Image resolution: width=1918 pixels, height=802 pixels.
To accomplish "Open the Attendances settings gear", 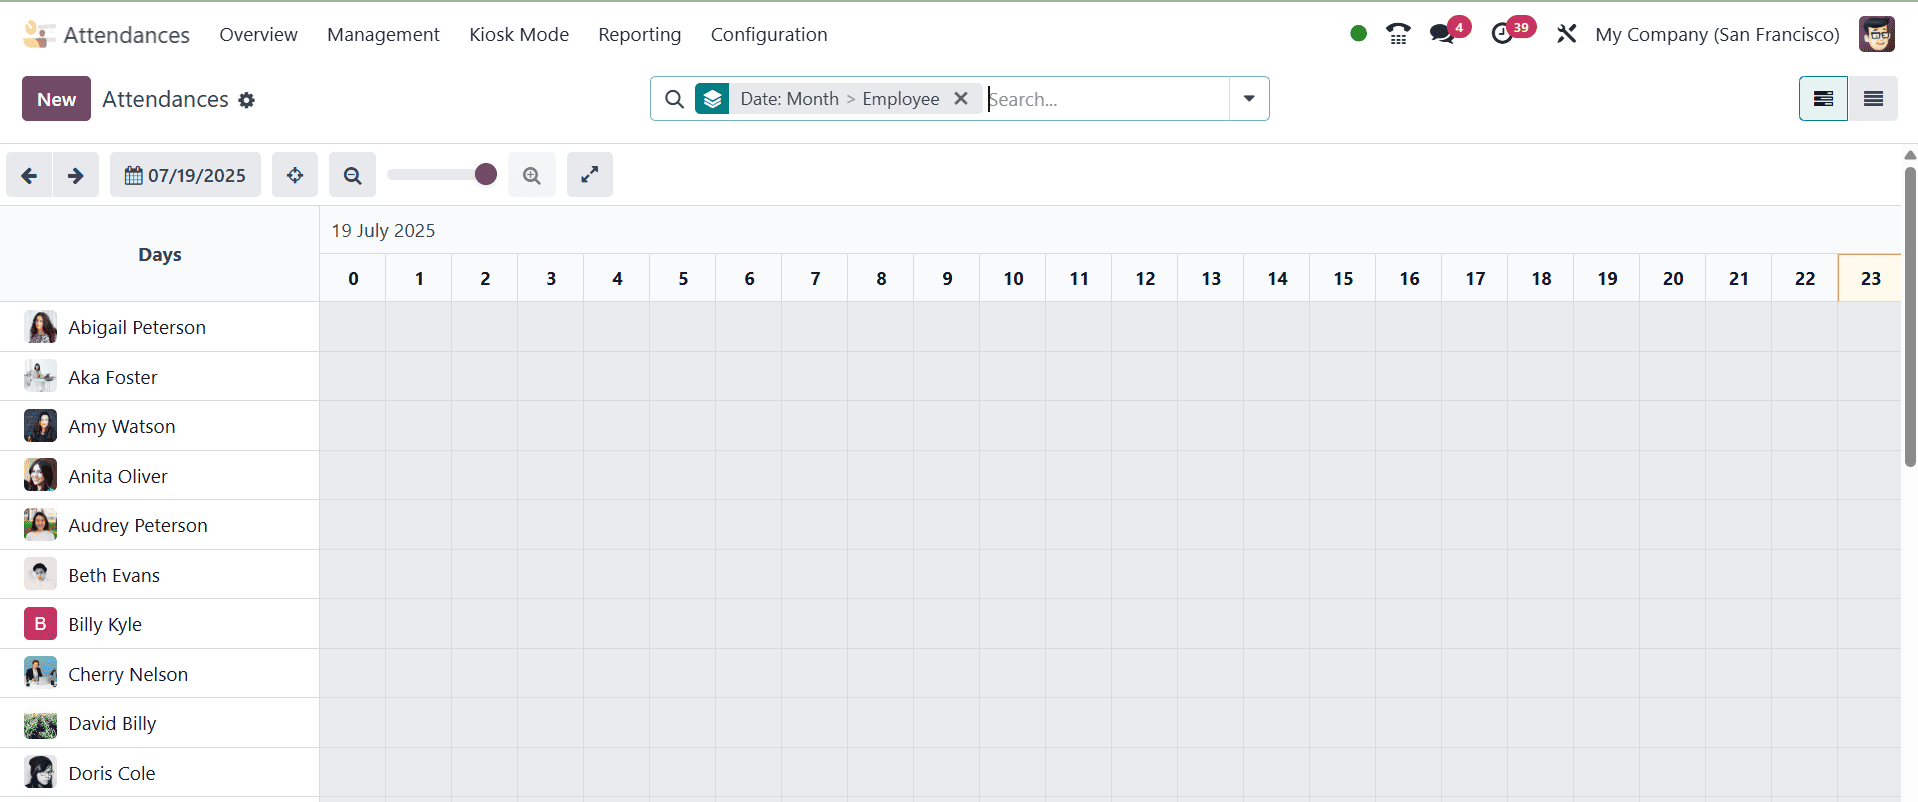I will 247,100.
